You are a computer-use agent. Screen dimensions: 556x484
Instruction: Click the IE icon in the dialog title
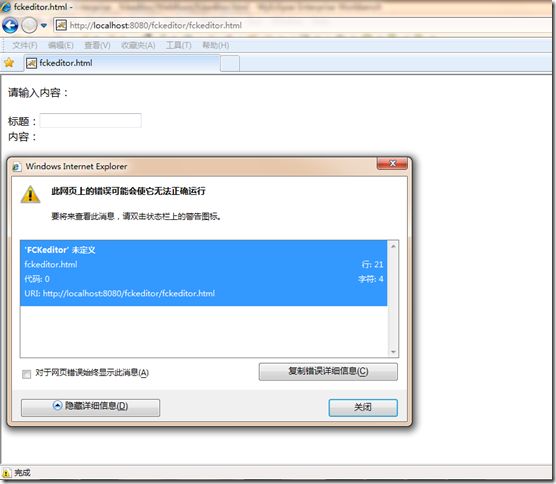17,166
